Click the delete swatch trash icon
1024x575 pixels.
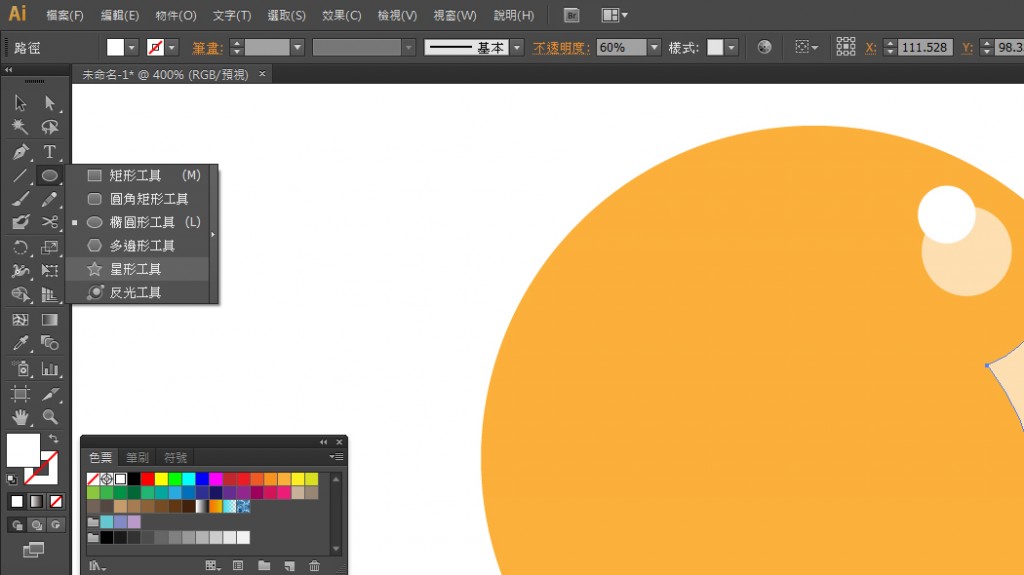click(314, 566)
